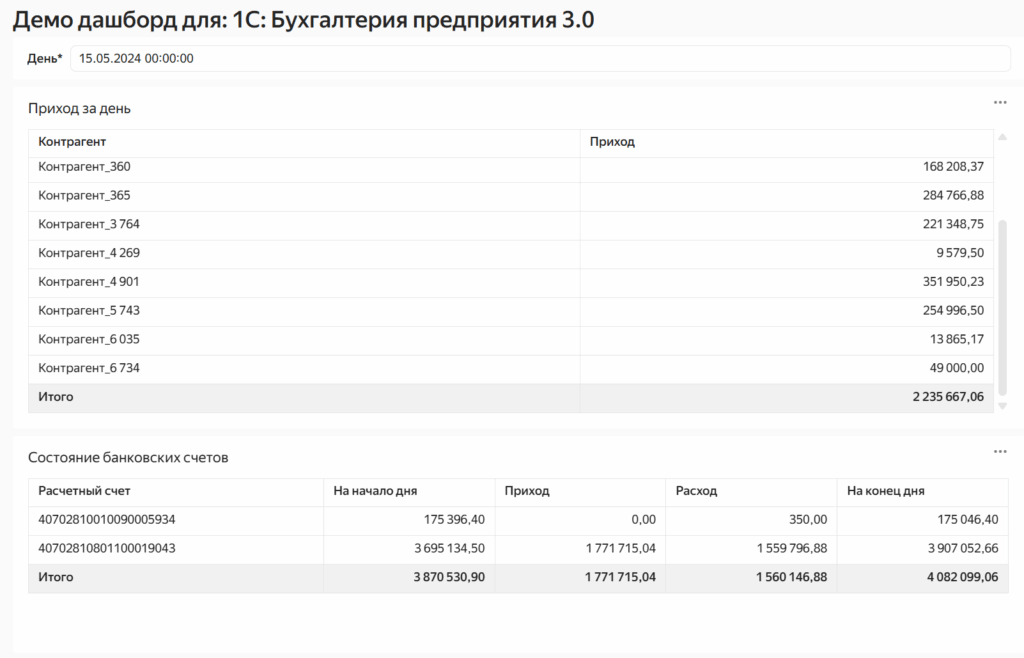This screenshot has width=1024, height=658.
Task: Click the Состояние банковских счетов widget title
Action: tap(128, 458)
